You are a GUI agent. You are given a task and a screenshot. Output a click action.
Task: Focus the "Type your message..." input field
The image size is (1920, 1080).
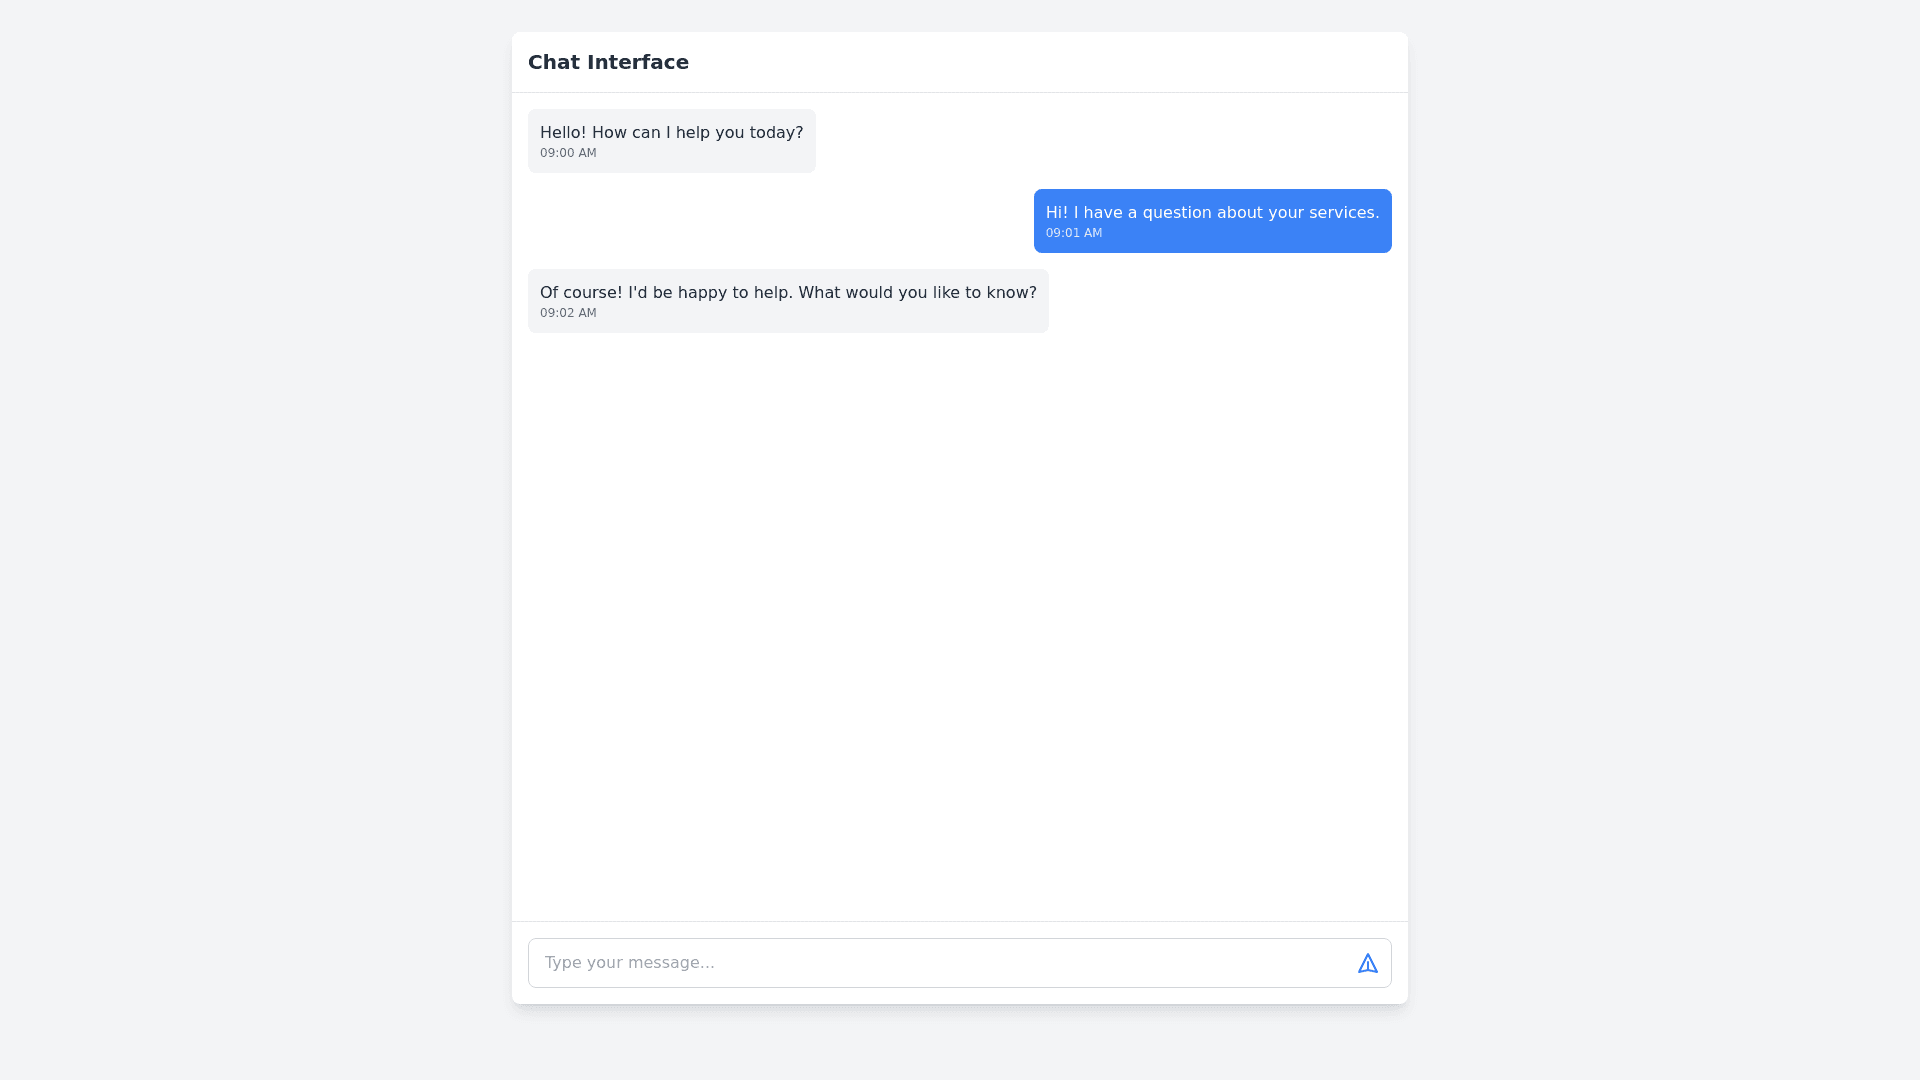940,963
